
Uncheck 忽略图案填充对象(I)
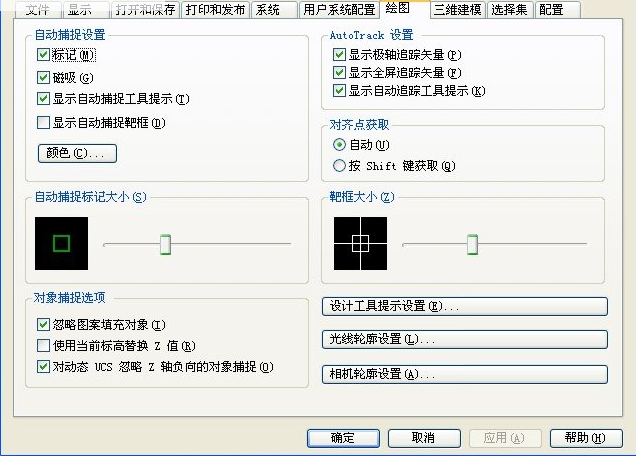(43, 325)
